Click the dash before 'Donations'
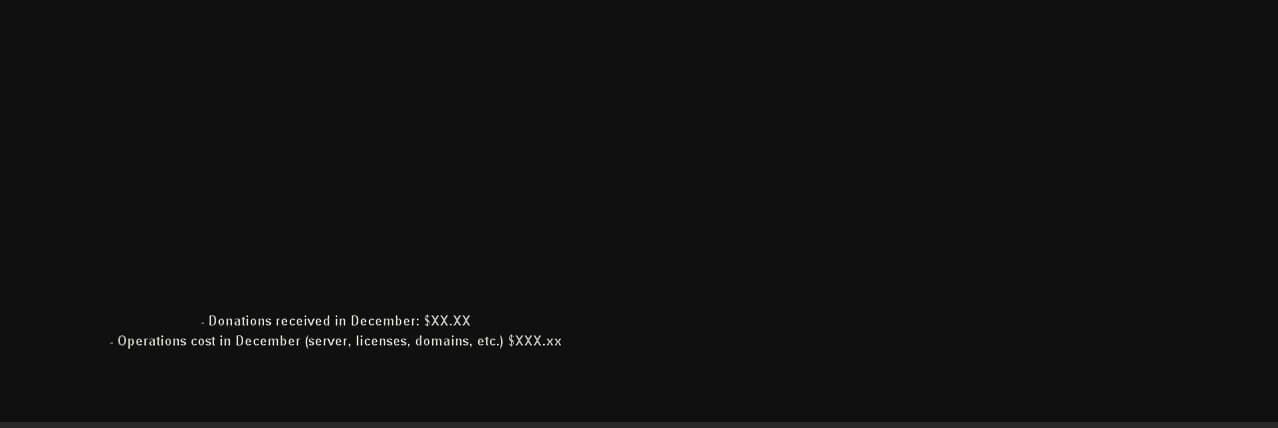 click(203, 322)
